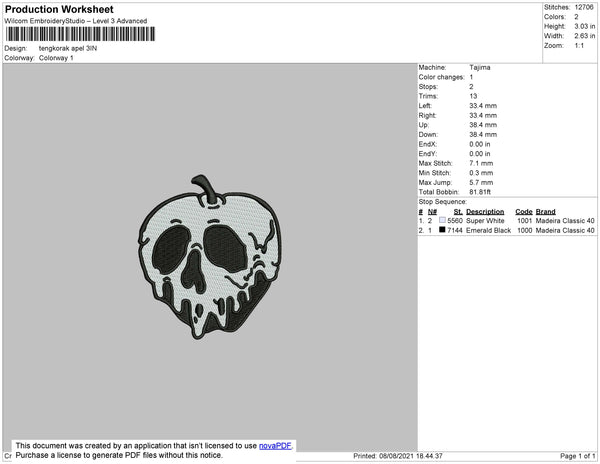600x464 pixels.
Task: Click the Width value 2.63 in
Action: point(584,36)
